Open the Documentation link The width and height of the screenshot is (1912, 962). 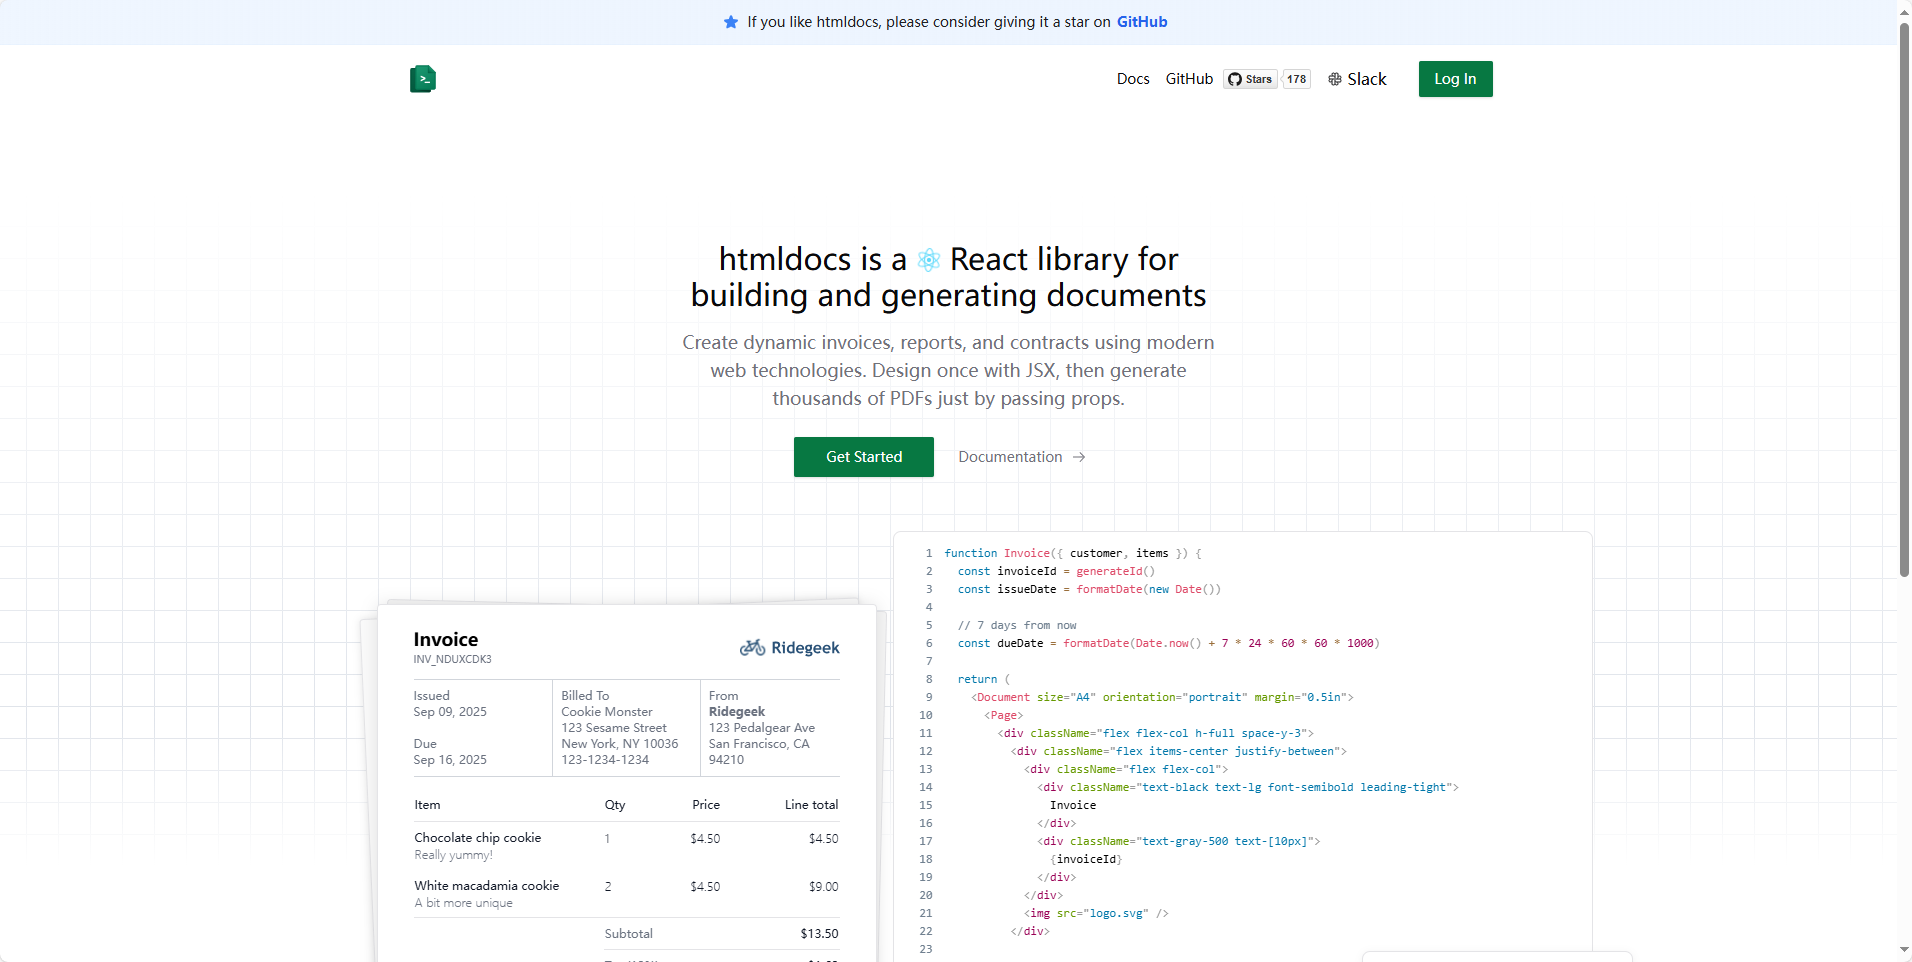click(1010, 457)
